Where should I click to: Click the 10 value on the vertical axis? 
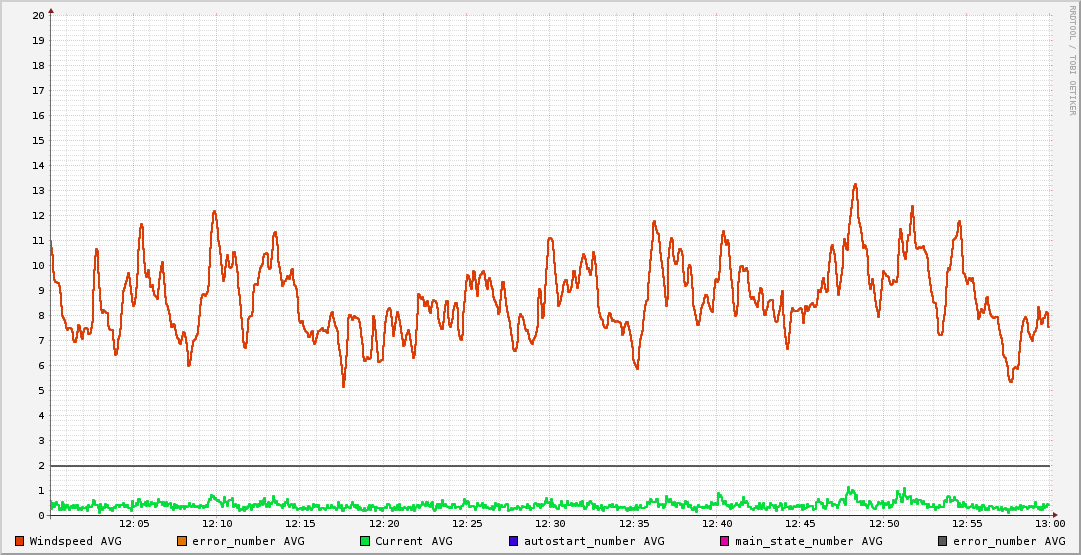pyautogui.click(x=38, y=266)
